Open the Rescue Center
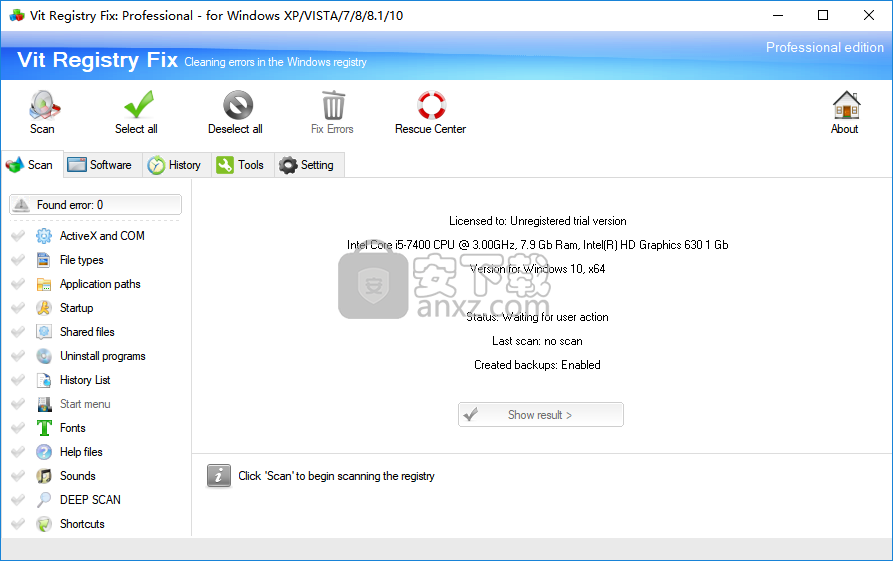 [x=431, y=112]
